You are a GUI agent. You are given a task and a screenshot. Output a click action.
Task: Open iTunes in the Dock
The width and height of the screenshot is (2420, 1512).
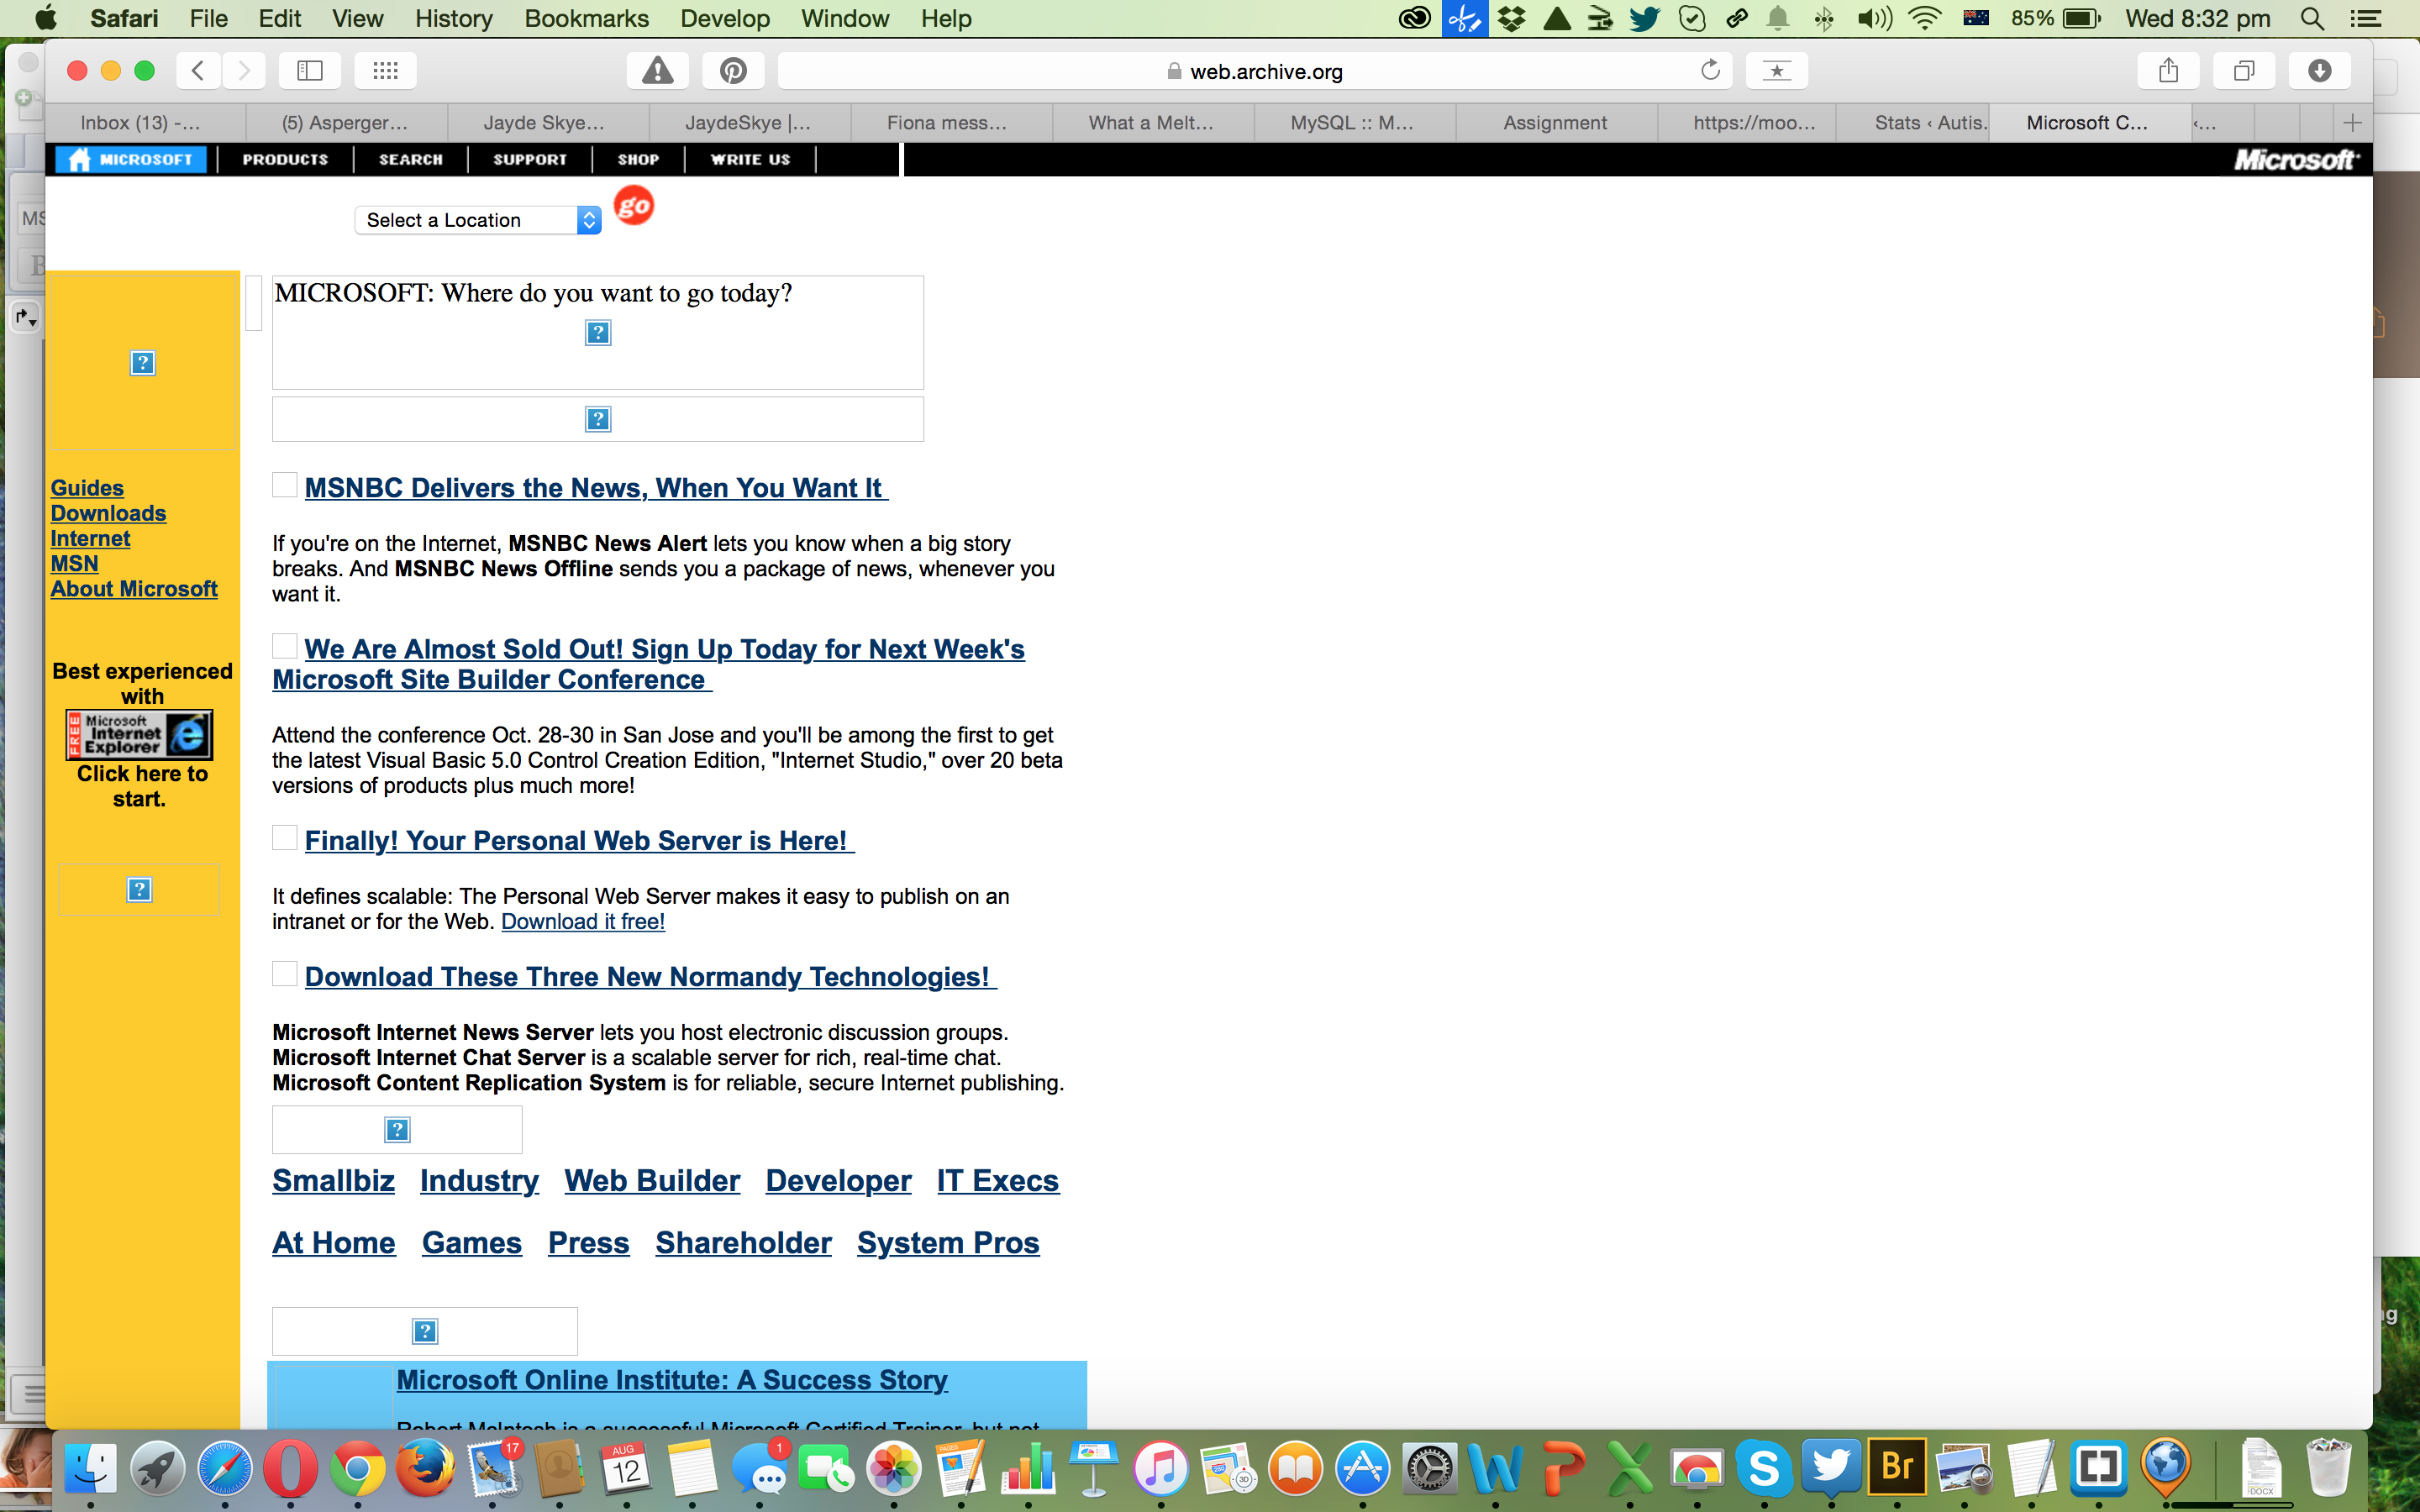click(x=1161, y=1468)
